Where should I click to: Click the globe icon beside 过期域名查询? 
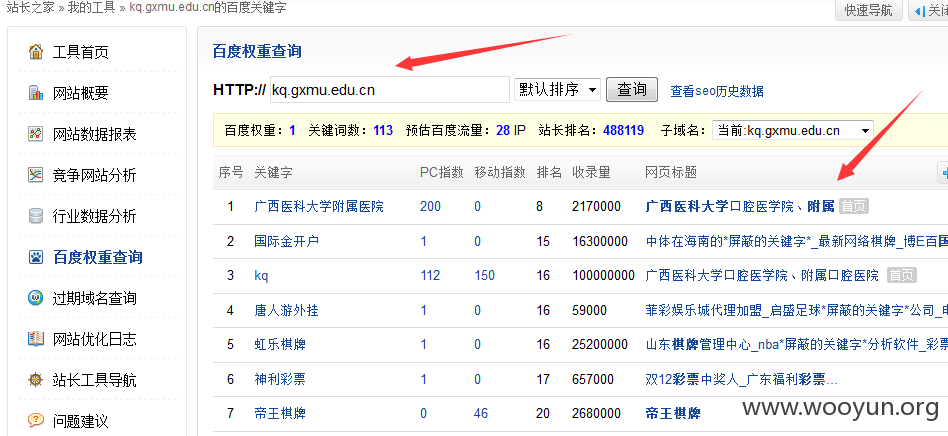point(36,298)
